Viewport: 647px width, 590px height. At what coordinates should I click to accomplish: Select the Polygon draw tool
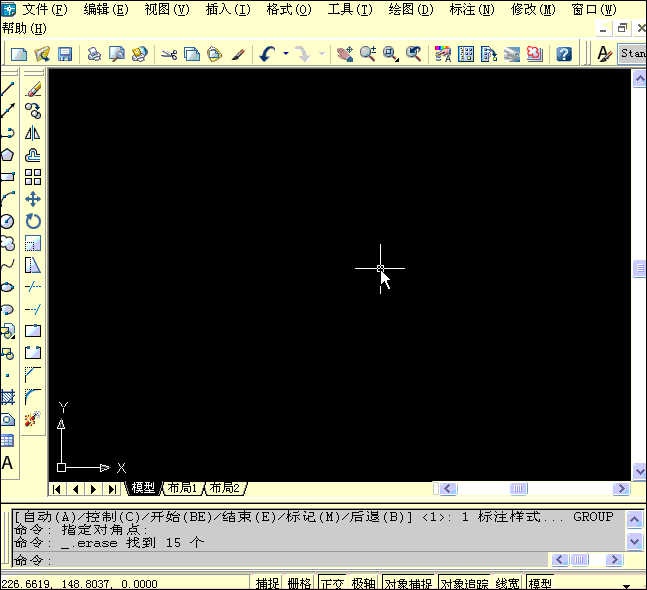[7, 155]
